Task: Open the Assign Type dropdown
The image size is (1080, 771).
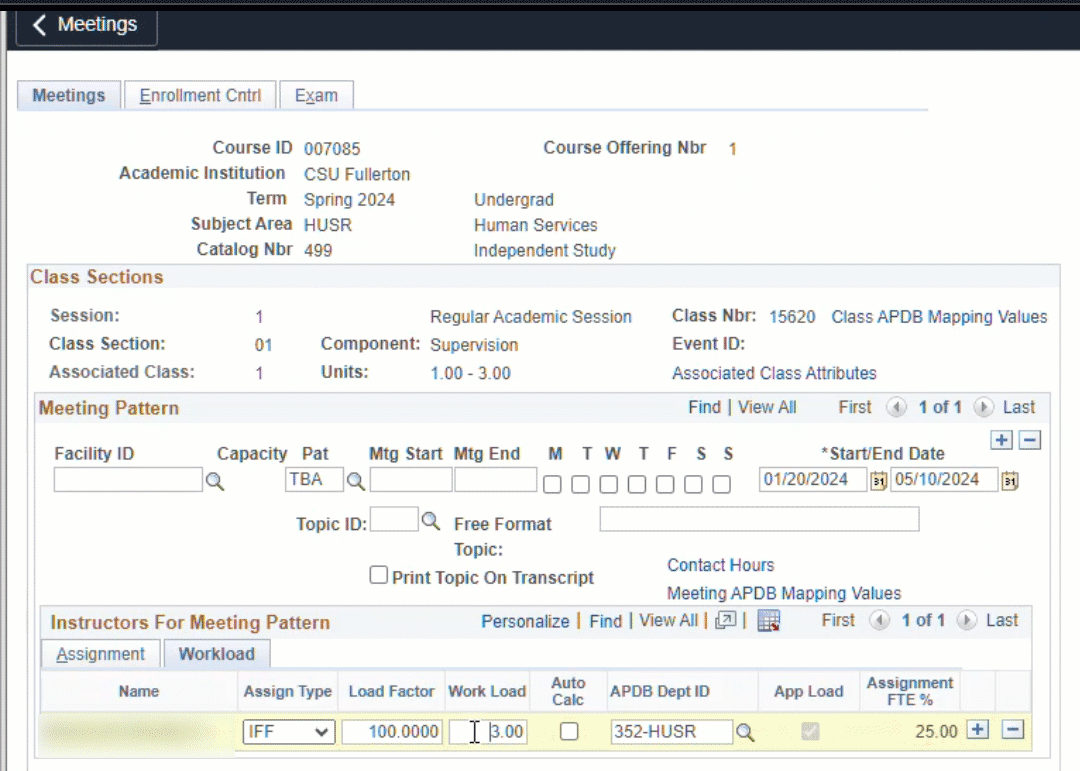Action: point(288,732)
